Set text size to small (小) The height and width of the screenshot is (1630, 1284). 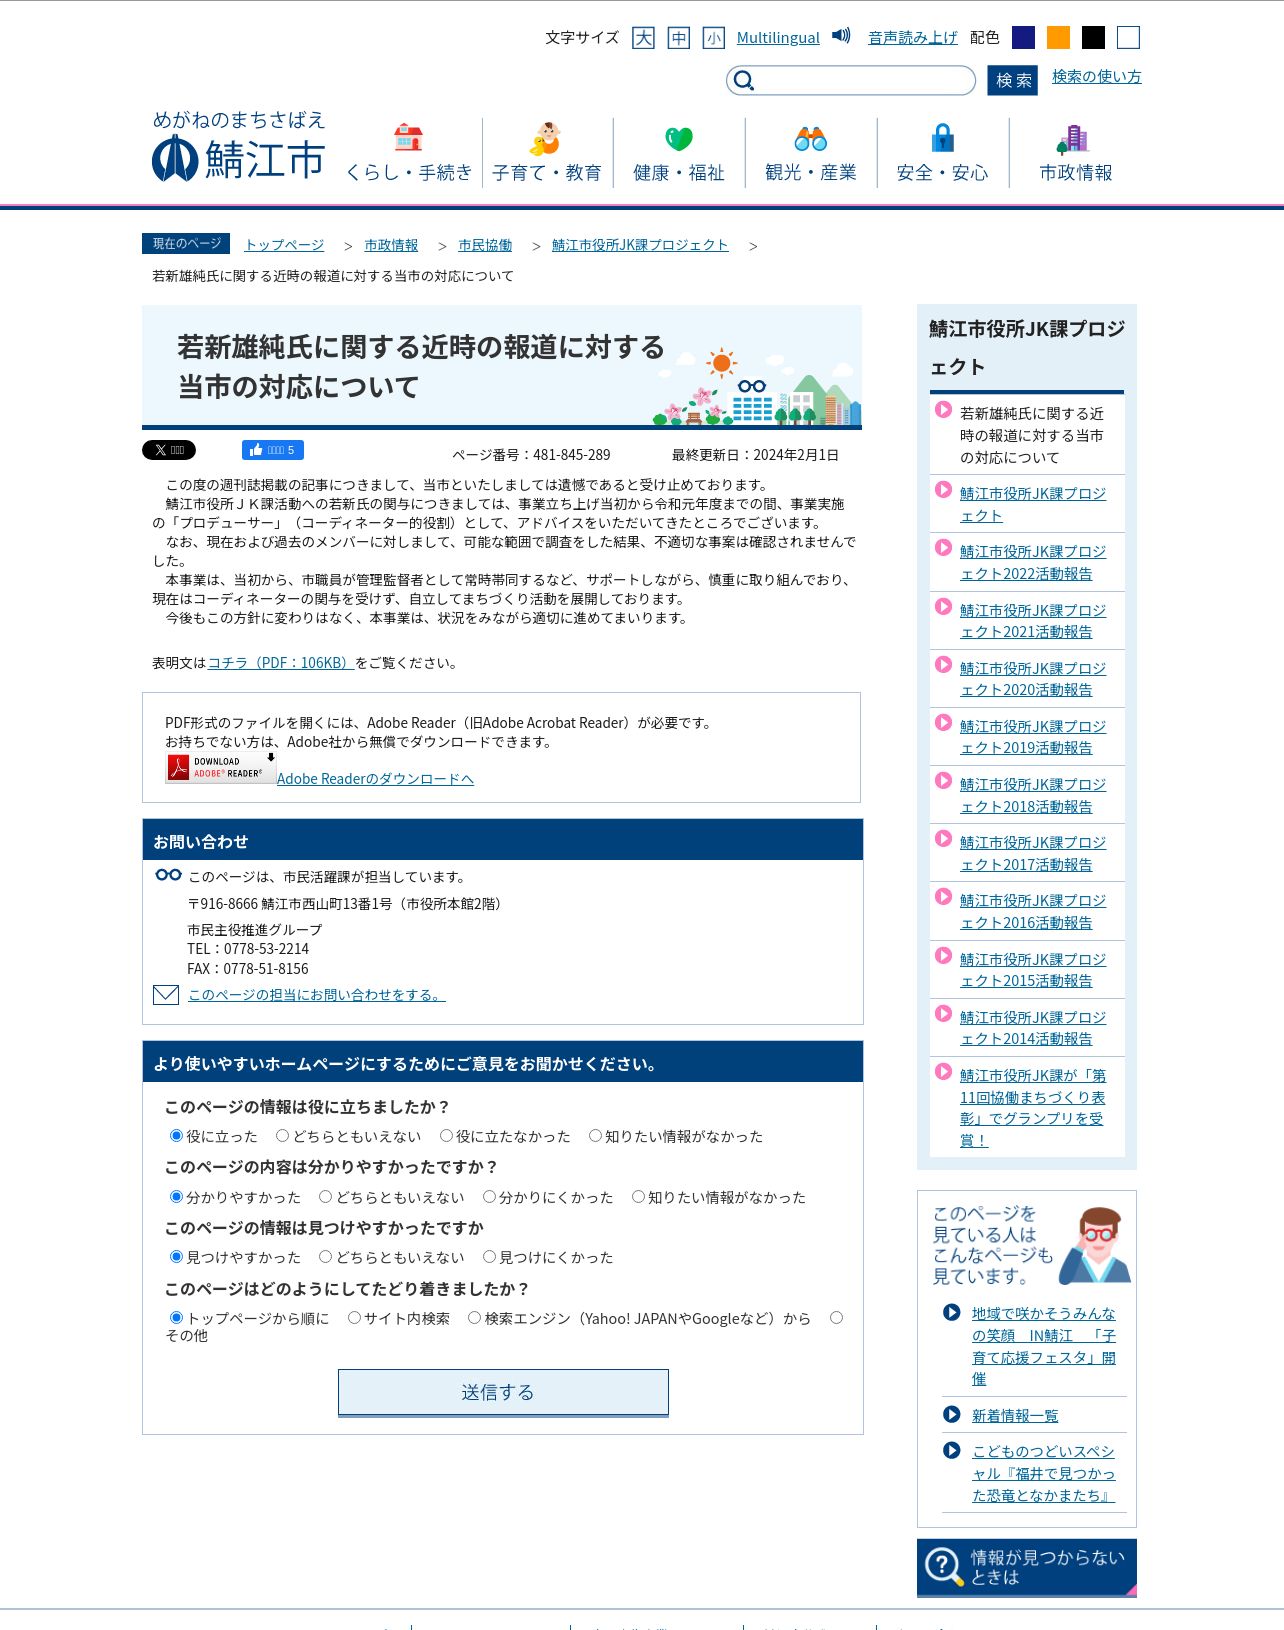tap(713, 38)
